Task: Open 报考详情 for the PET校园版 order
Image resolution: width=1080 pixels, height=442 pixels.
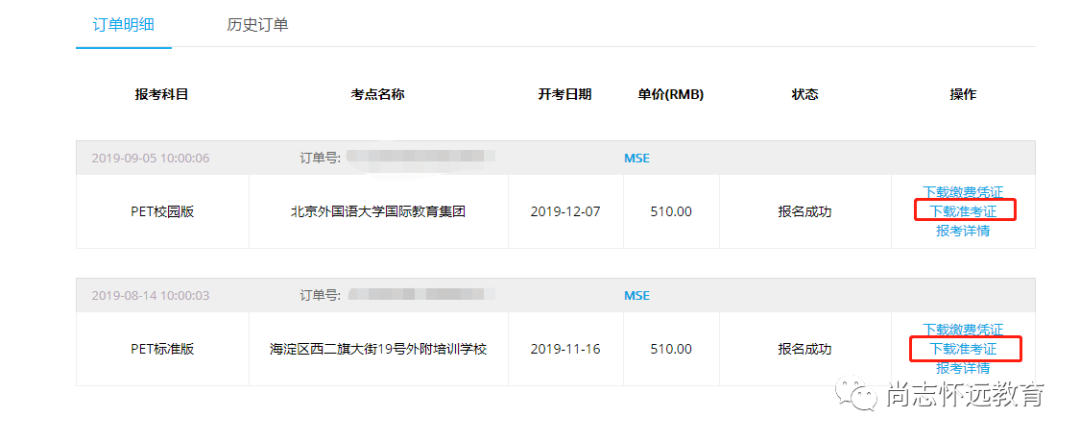Action: [x=962, y=230]
